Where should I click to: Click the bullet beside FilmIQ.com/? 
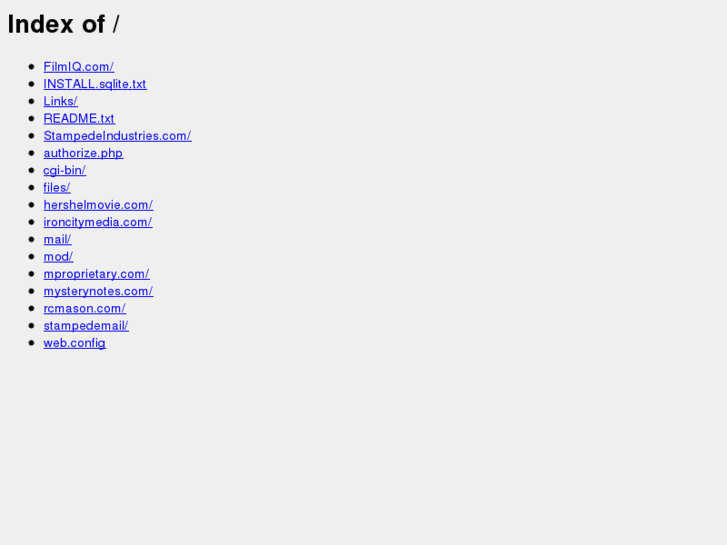(x=32, y=67)
